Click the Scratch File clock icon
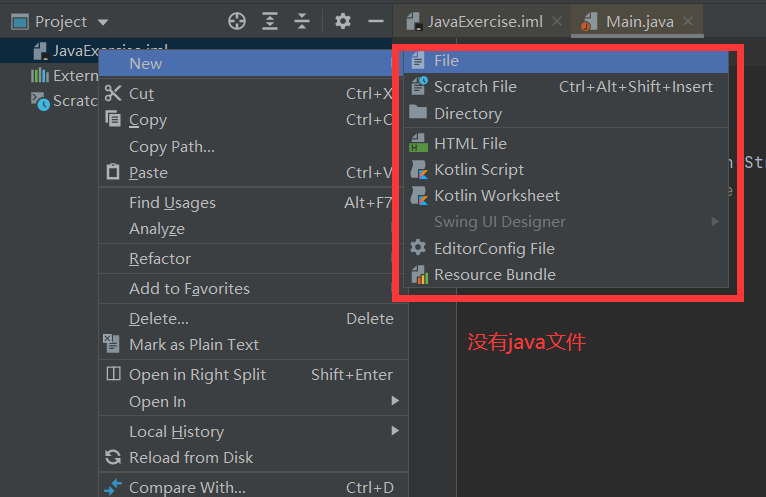Image resolution: width=766 pixels, height=497 pixels. 419,86
